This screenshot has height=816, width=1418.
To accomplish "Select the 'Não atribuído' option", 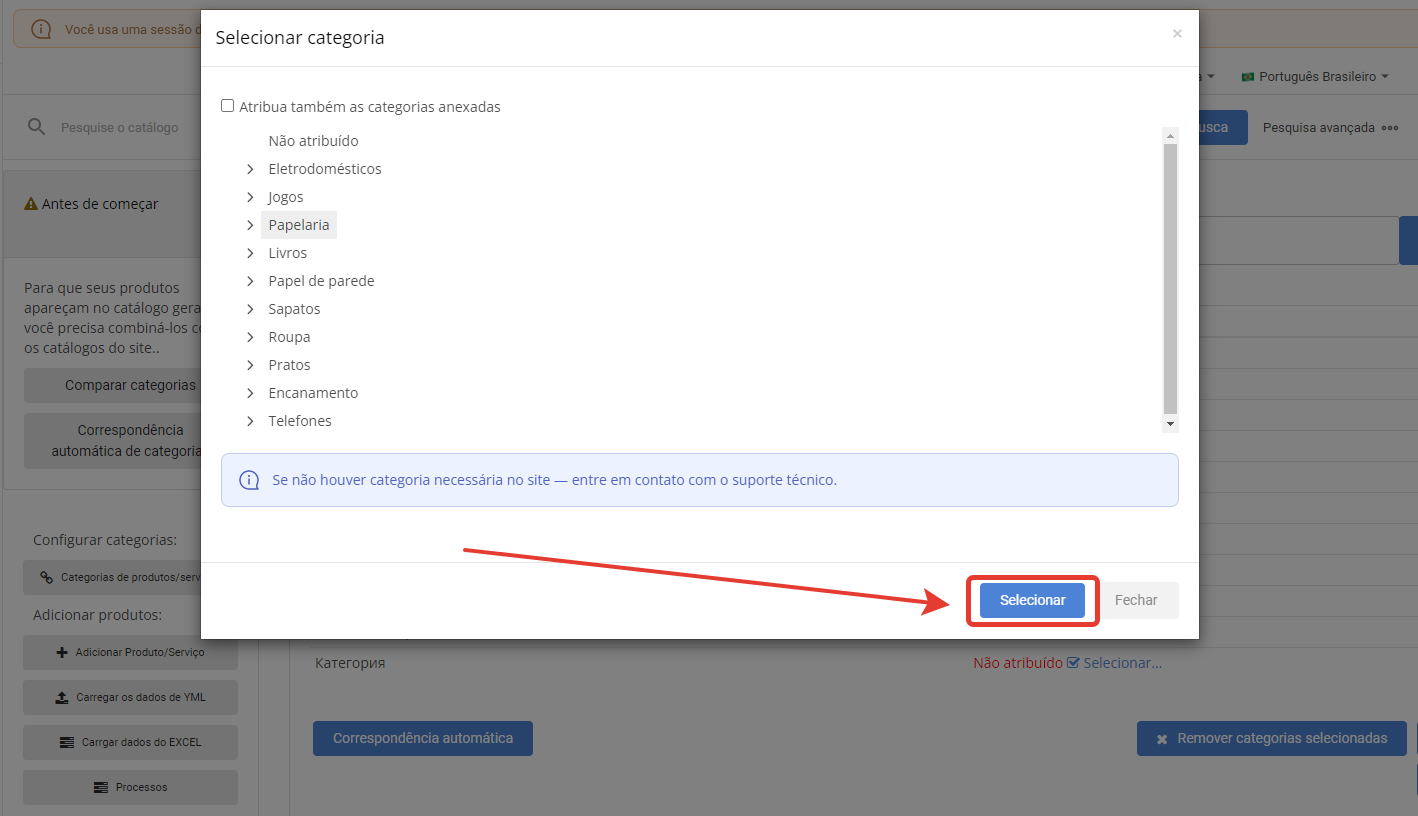I will click(x=313, y=141).
